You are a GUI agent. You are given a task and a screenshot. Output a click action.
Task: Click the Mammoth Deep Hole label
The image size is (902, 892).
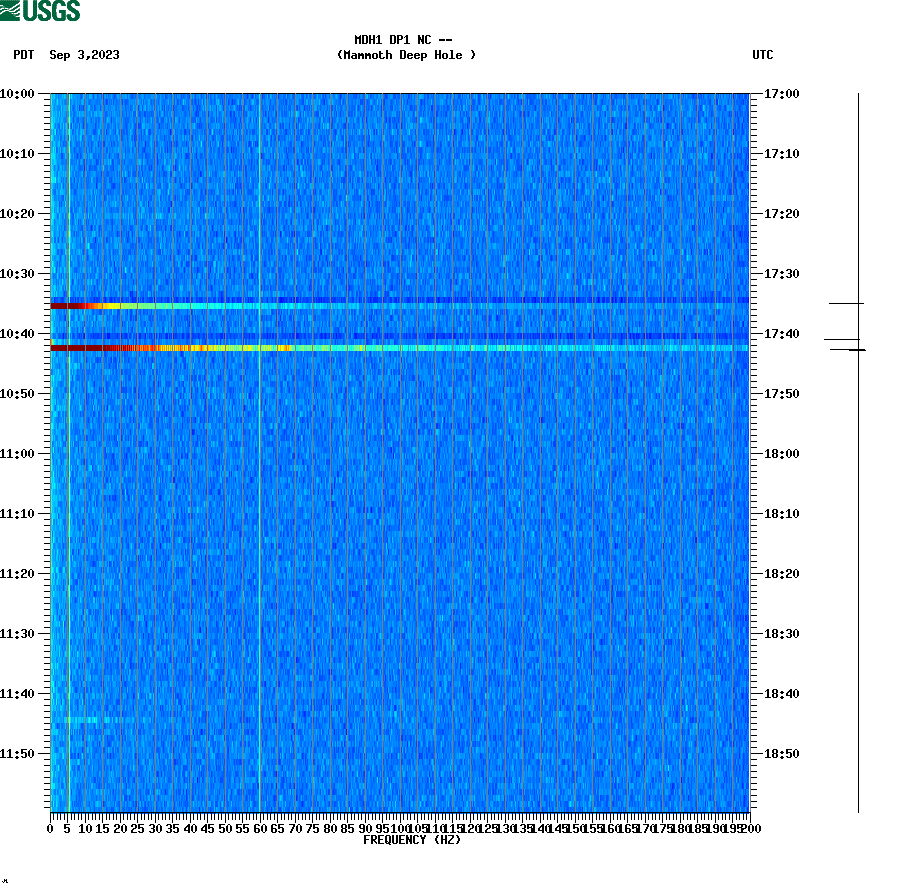coord(409,56)
